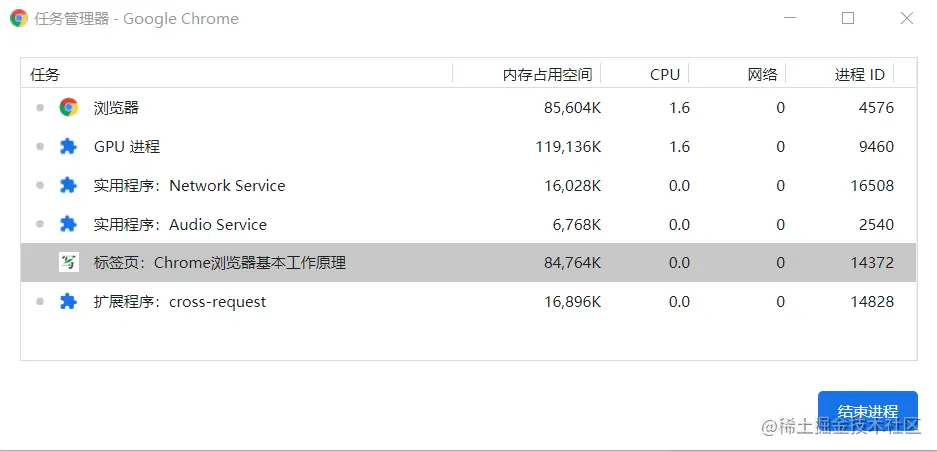Select the 扩展程序：cross-request row
937x452 pixels.
468,301
